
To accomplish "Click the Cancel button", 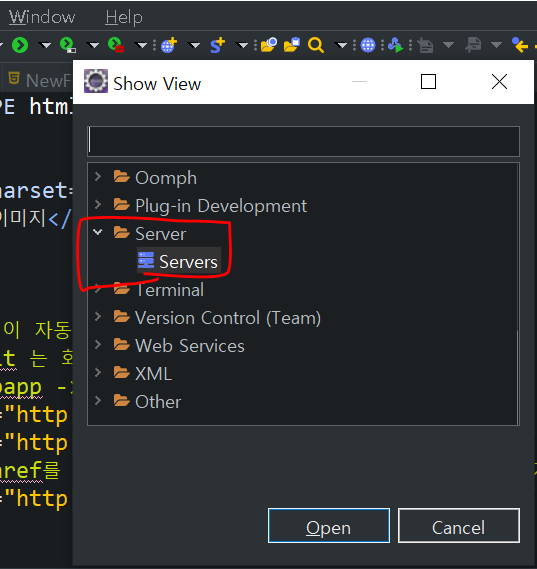I will (459, 526).
